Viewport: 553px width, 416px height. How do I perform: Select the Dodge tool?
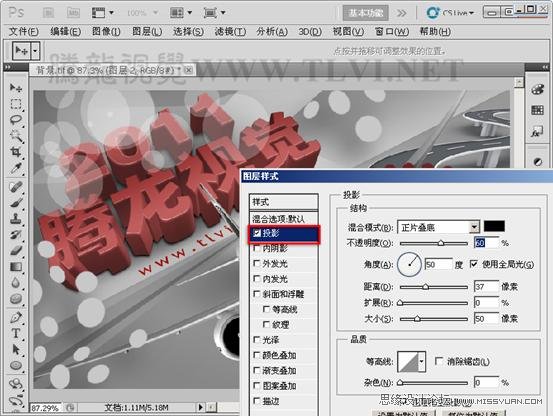click(16, 299)
